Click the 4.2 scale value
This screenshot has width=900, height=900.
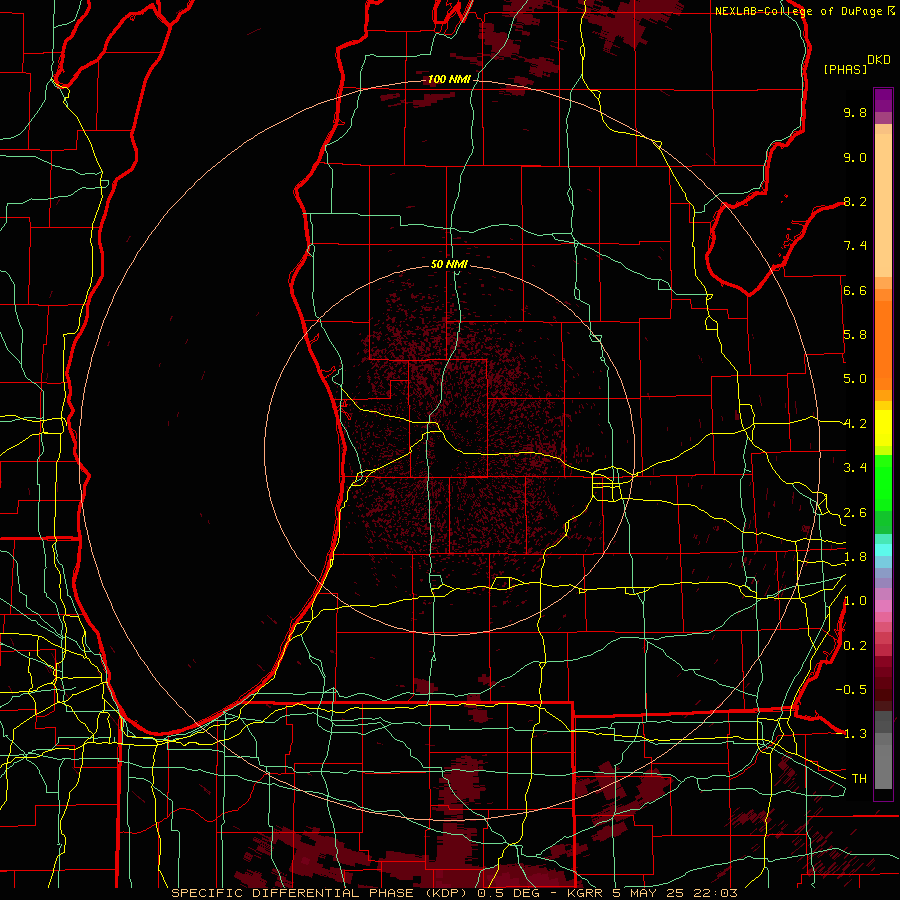point(855,424)
